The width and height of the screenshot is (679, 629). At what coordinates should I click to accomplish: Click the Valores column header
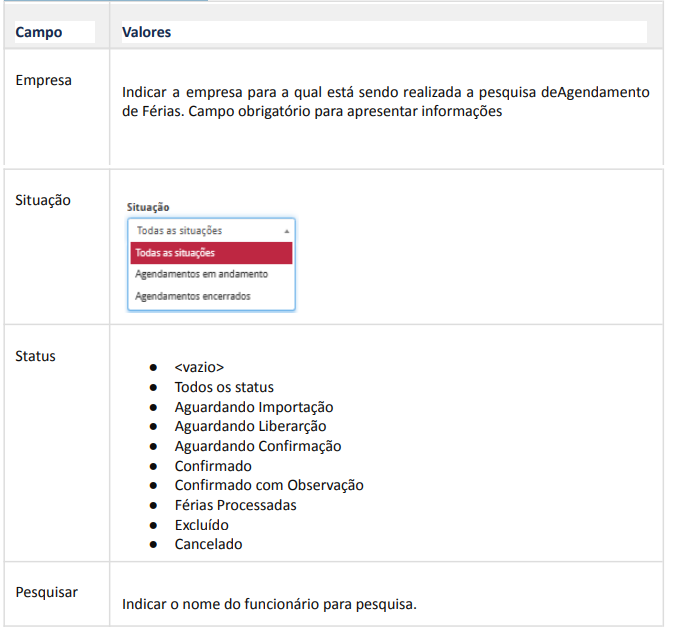point(146,32)
